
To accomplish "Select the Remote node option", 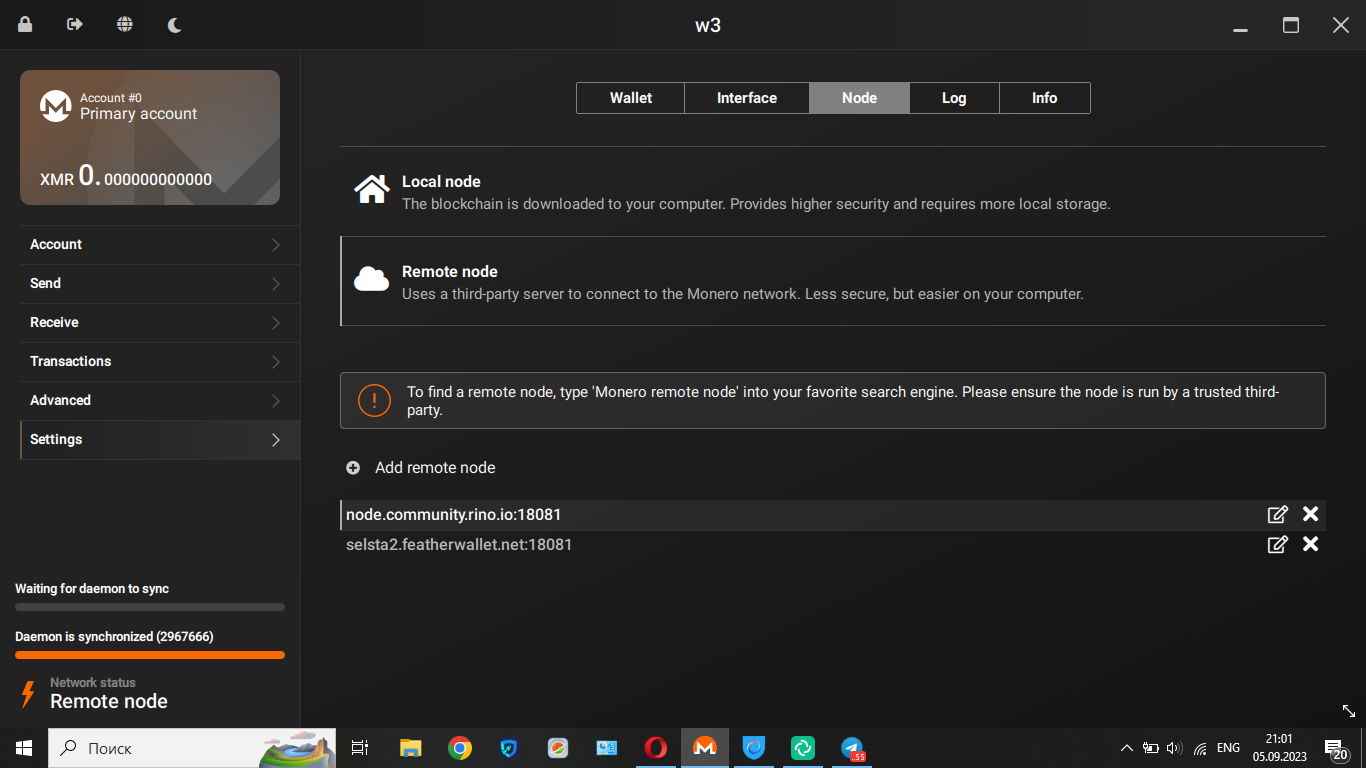I will [x=449, y=272].
